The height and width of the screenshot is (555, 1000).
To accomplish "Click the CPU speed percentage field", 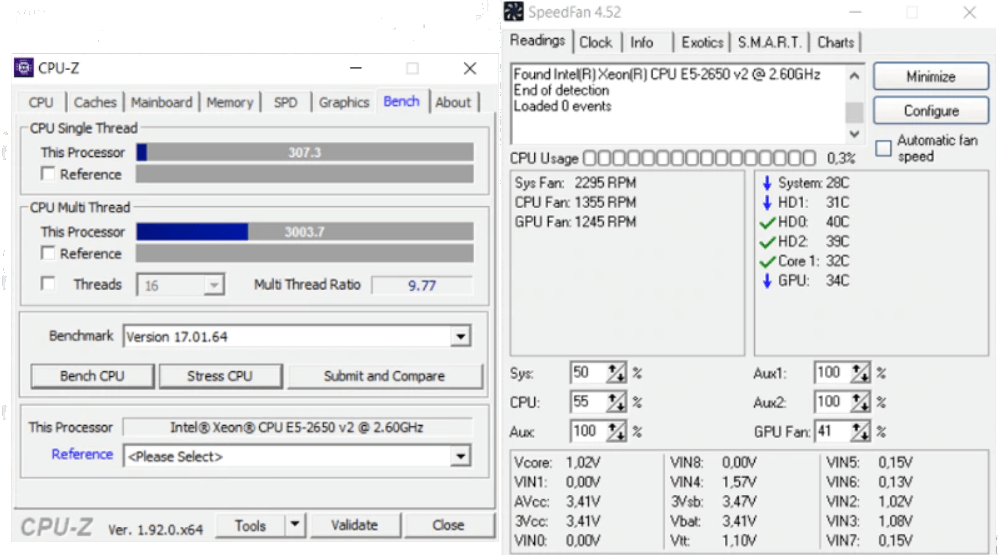I will (589, 402).
